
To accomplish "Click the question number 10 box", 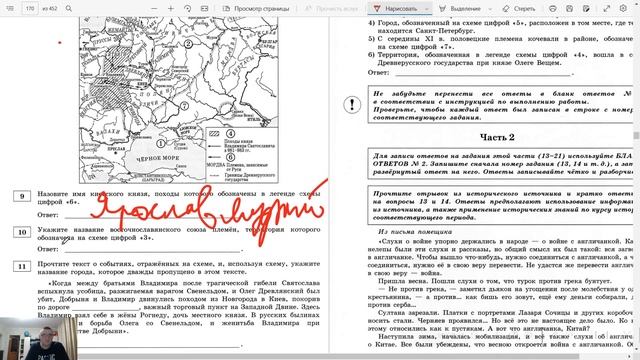I will [x=22, y=232].
